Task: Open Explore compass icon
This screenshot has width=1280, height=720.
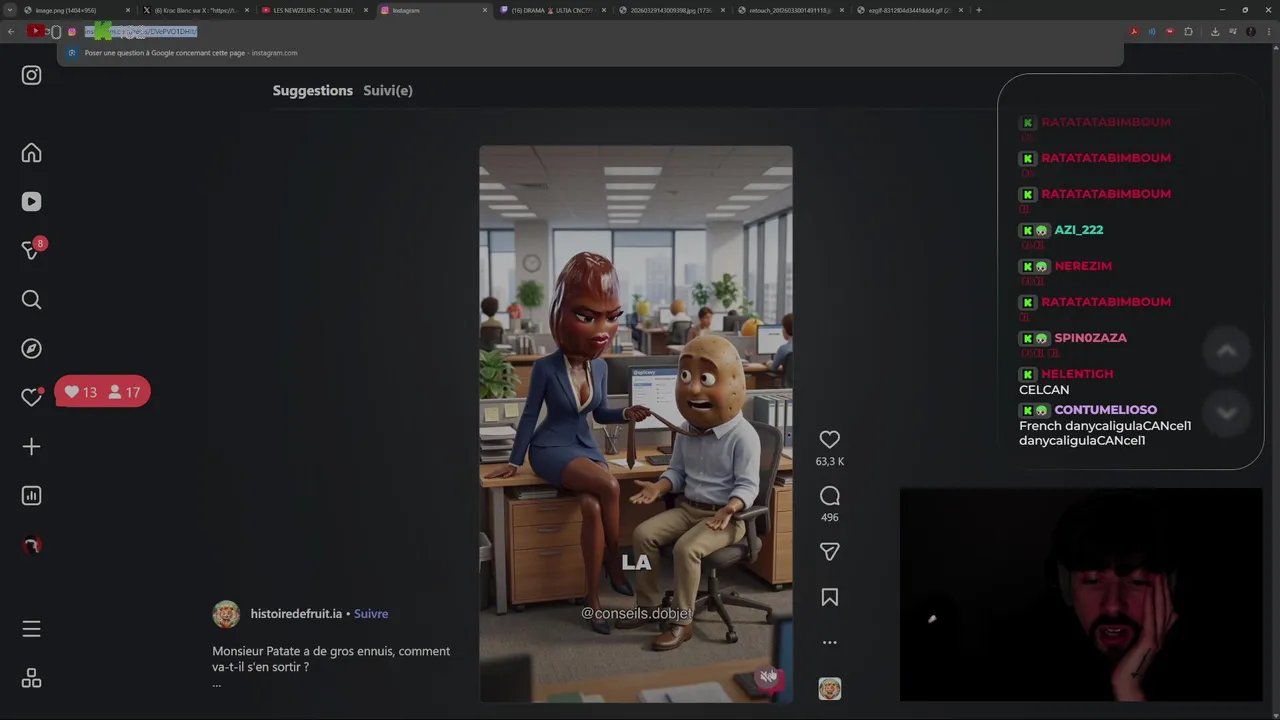Action: coord(31,348)
